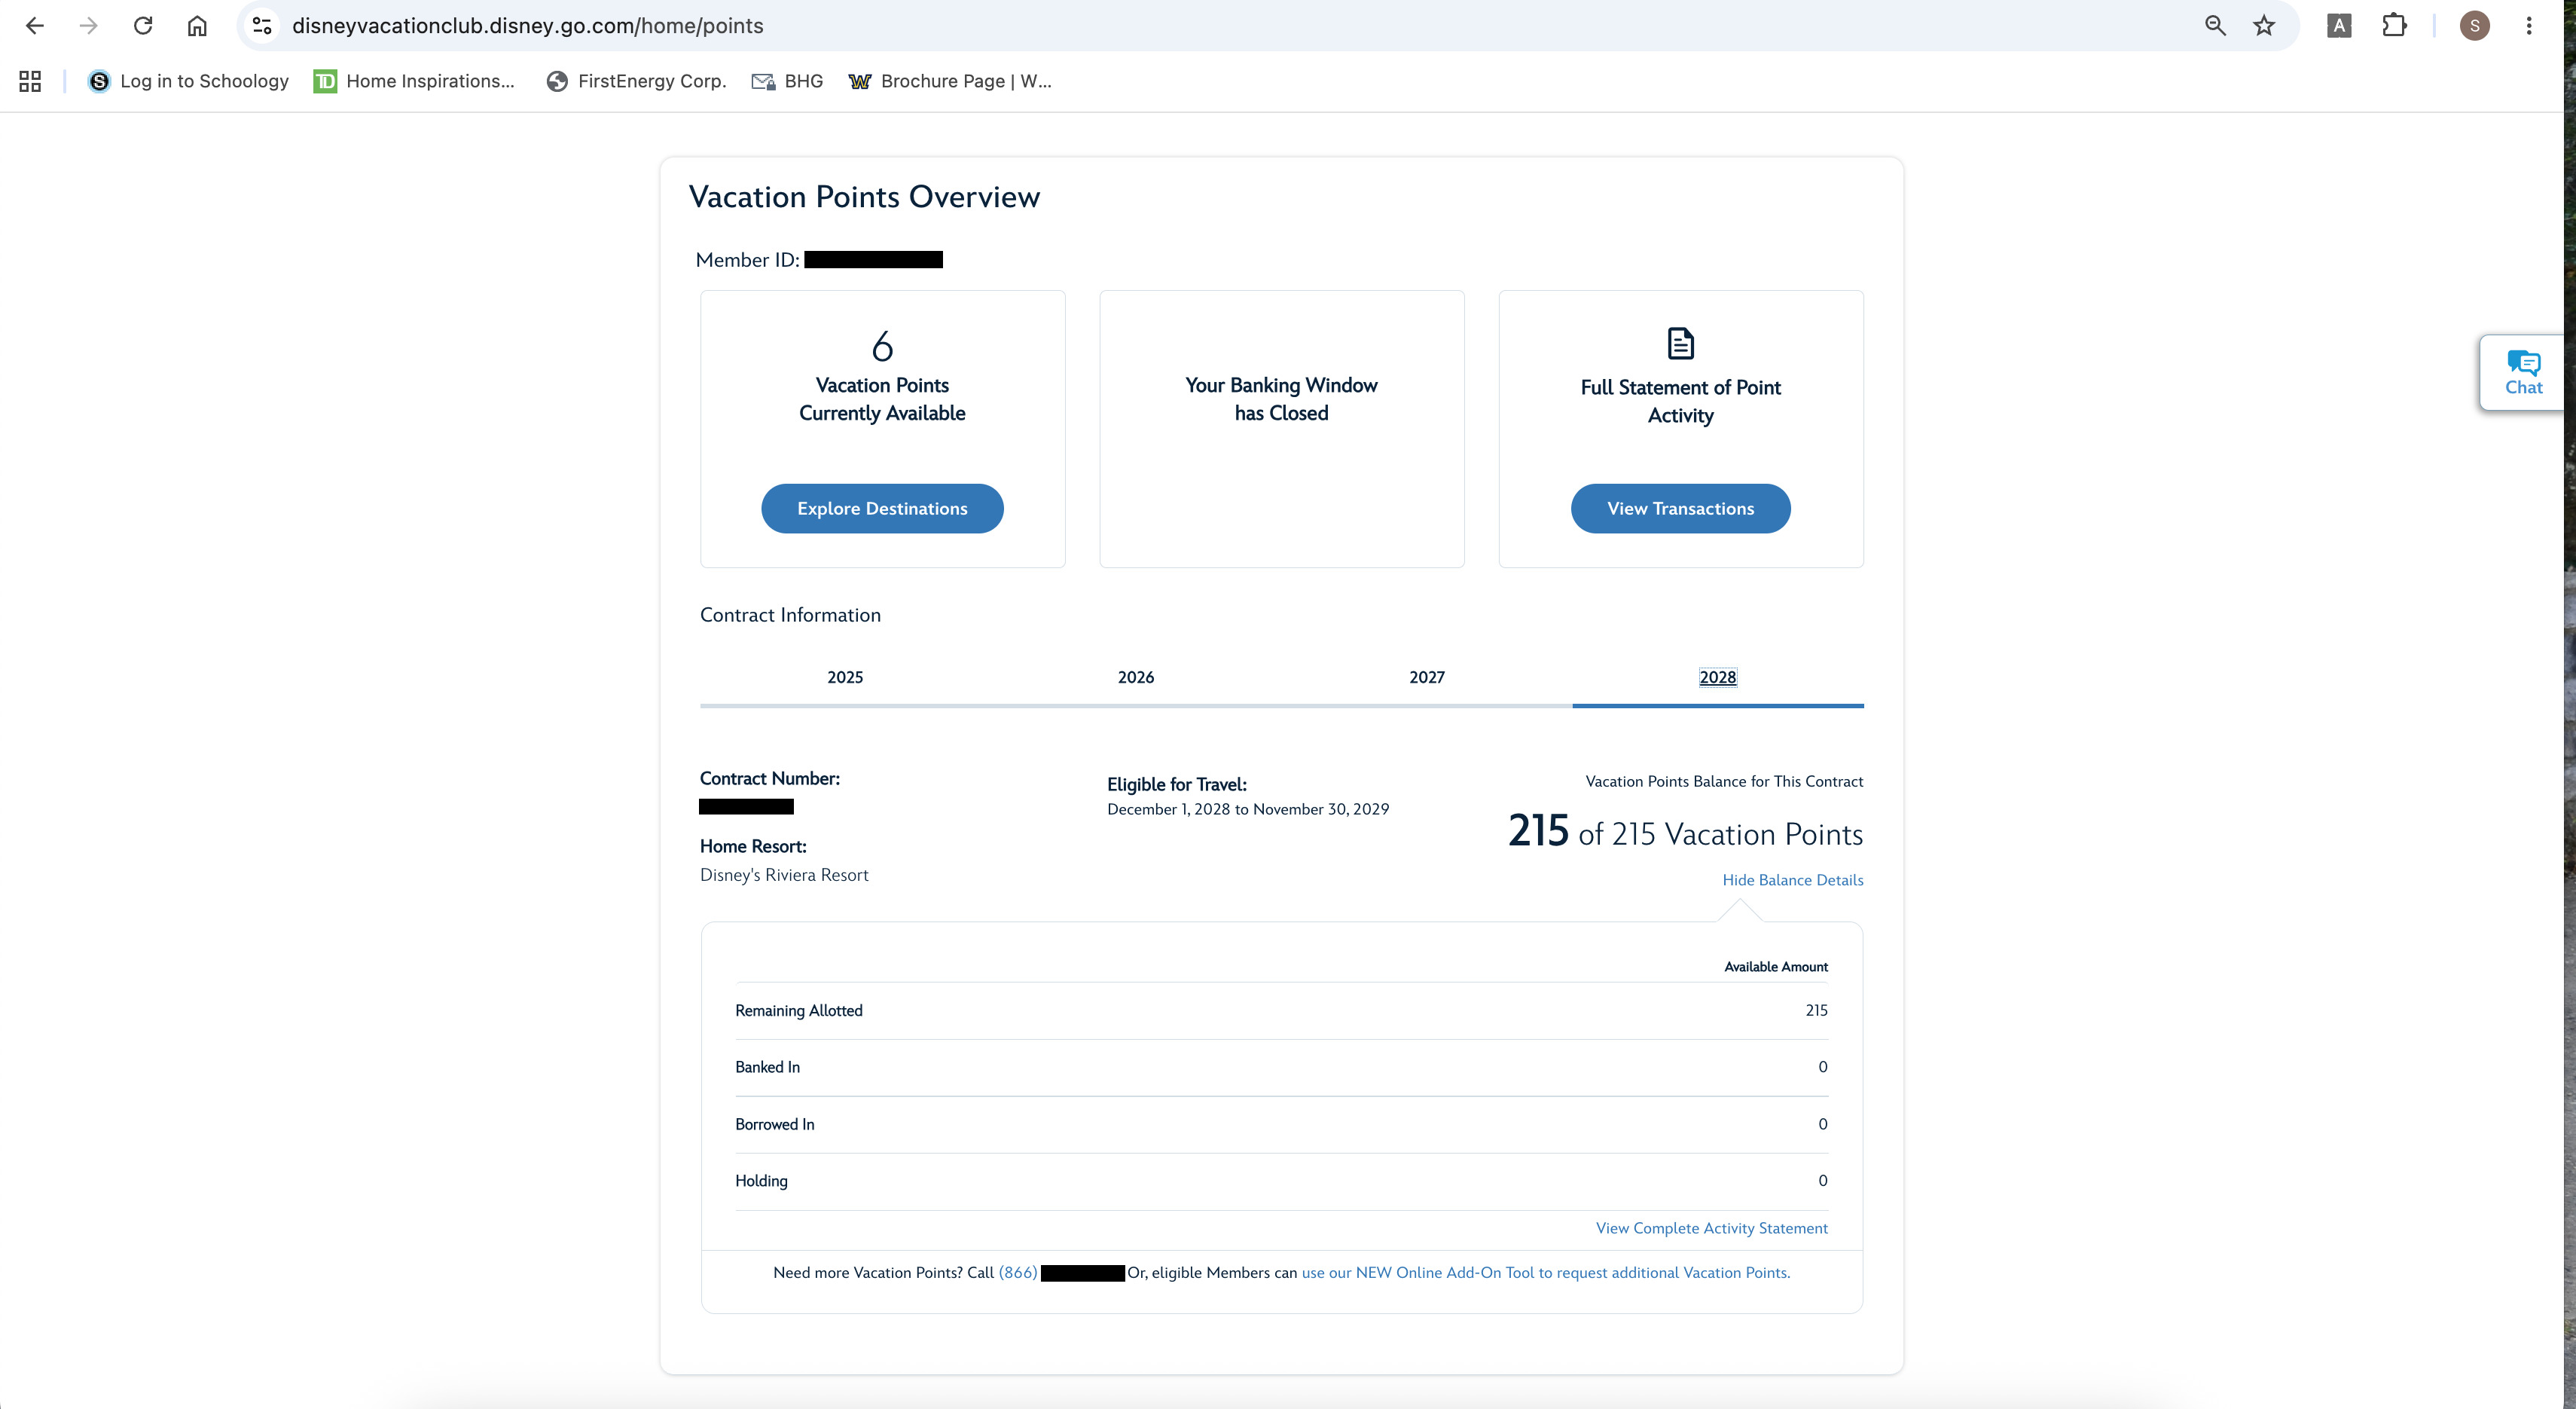Click the Contract Information heading
This screenshot has height=1409, width=2576.
790,615
